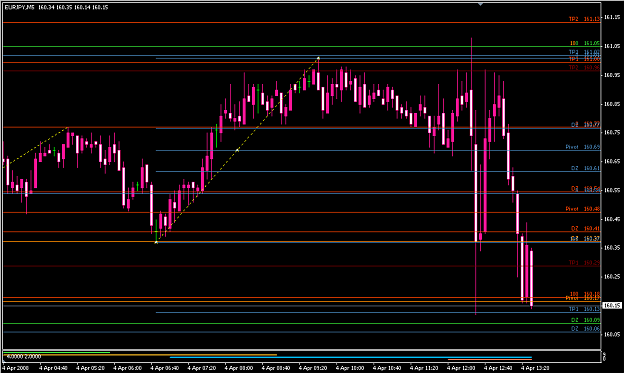Click the 160.35 price scale value
Image resolution: width=625 pixels, height=374 pixels.
pyautogui.click(x=612, y=248)
